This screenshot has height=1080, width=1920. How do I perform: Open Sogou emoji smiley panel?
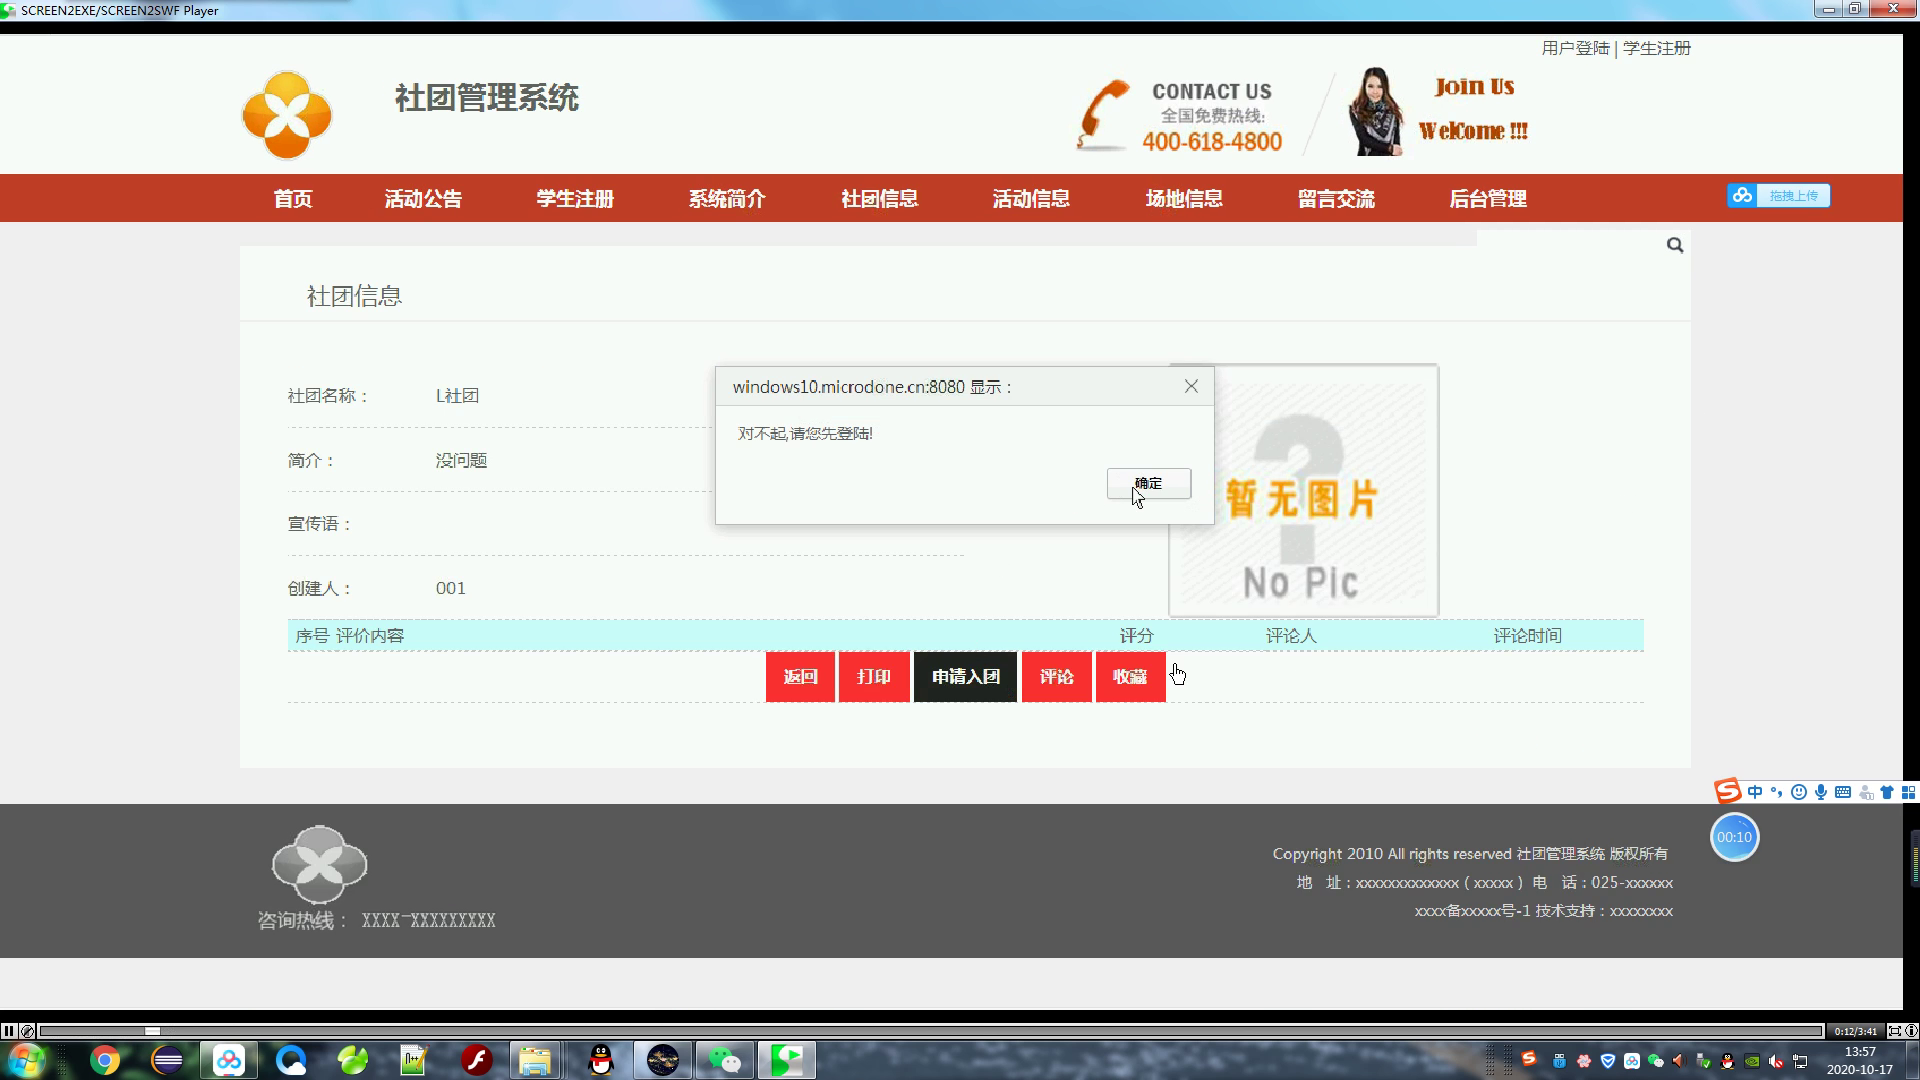pos(1799,792)
